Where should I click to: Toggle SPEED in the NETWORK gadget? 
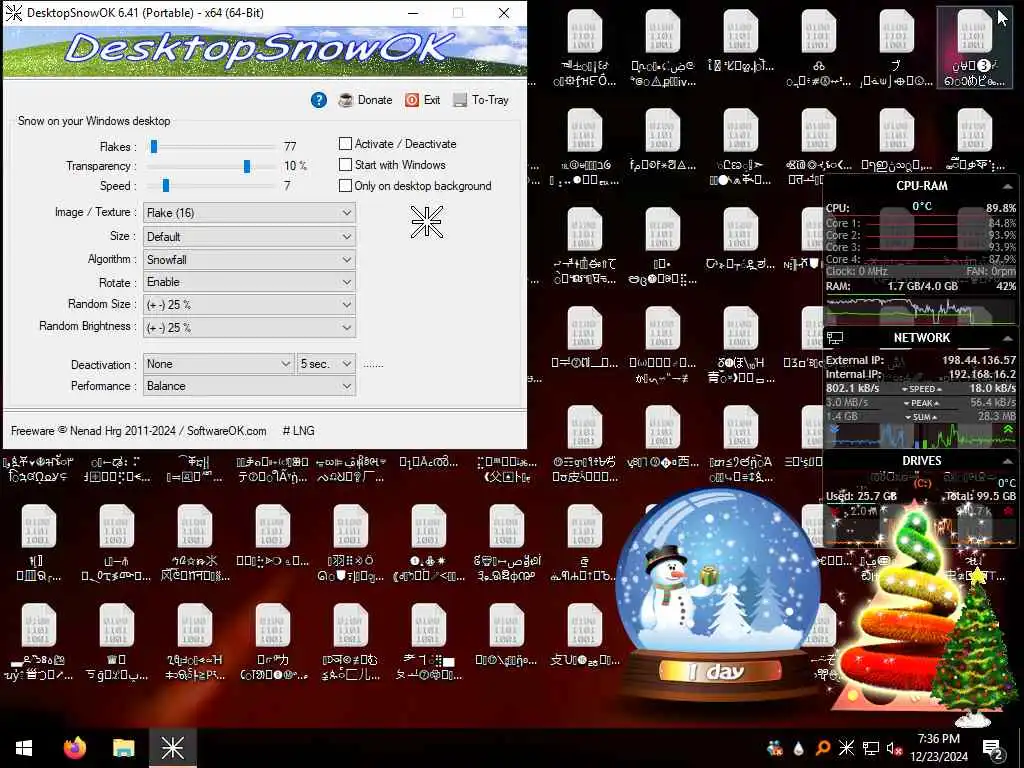click(x=921, y=389)
